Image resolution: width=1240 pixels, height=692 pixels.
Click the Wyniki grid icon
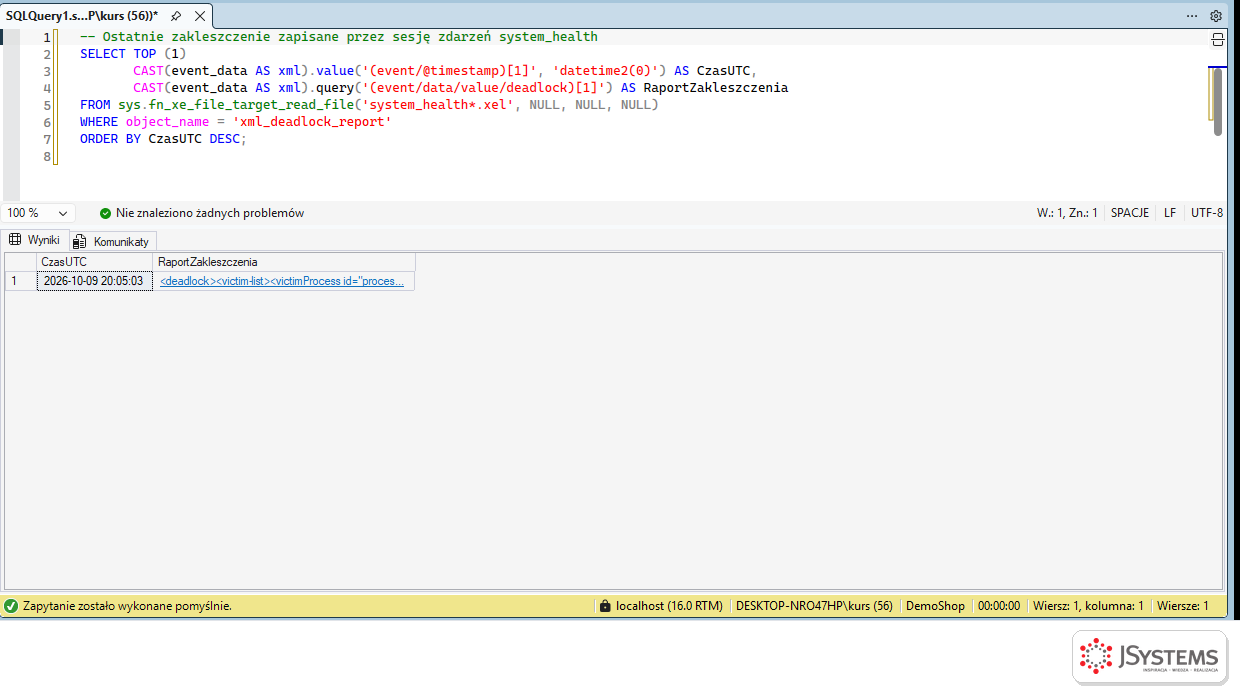15,240
